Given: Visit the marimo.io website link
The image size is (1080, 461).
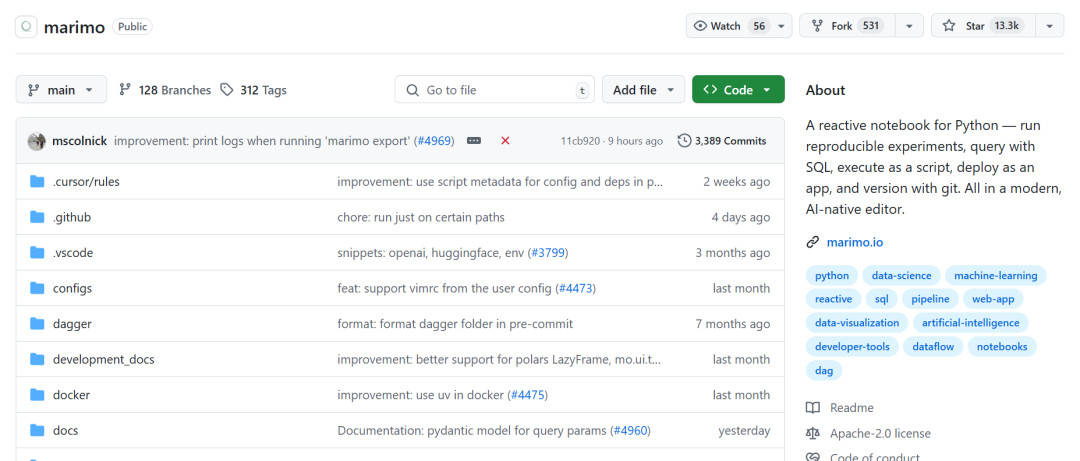Looking at the screenshot, I should point(854,242).
